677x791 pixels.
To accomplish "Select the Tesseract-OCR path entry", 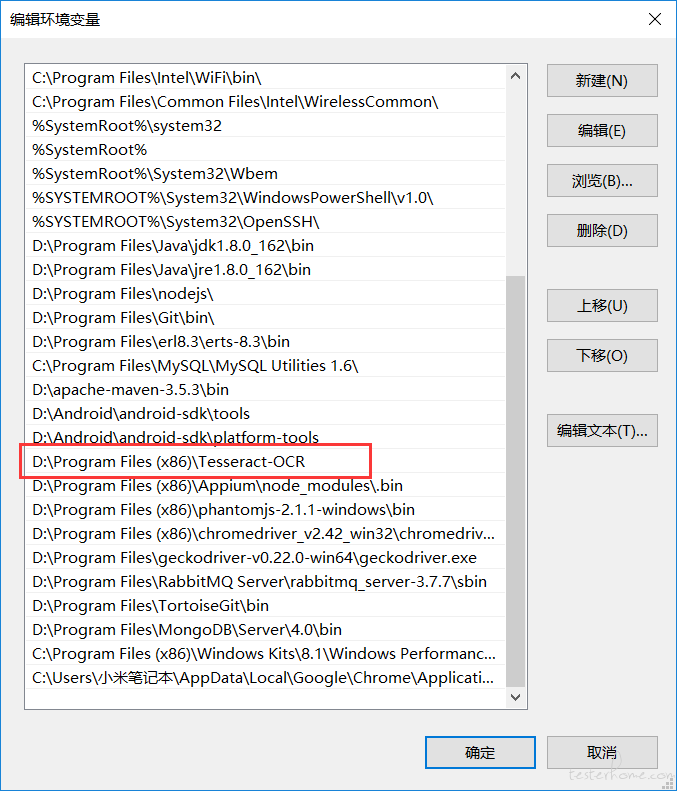I will 265,462.
